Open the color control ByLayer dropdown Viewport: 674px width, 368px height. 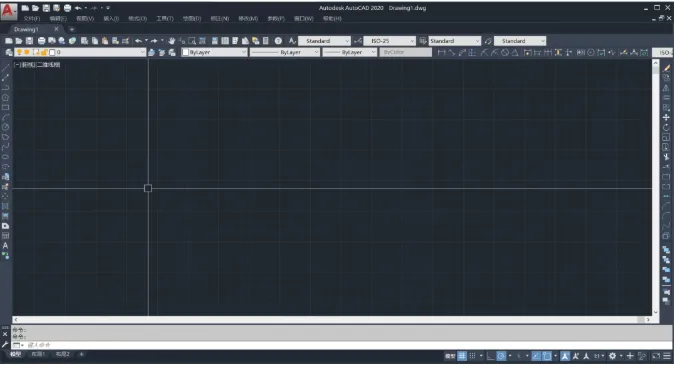point(214,52)
